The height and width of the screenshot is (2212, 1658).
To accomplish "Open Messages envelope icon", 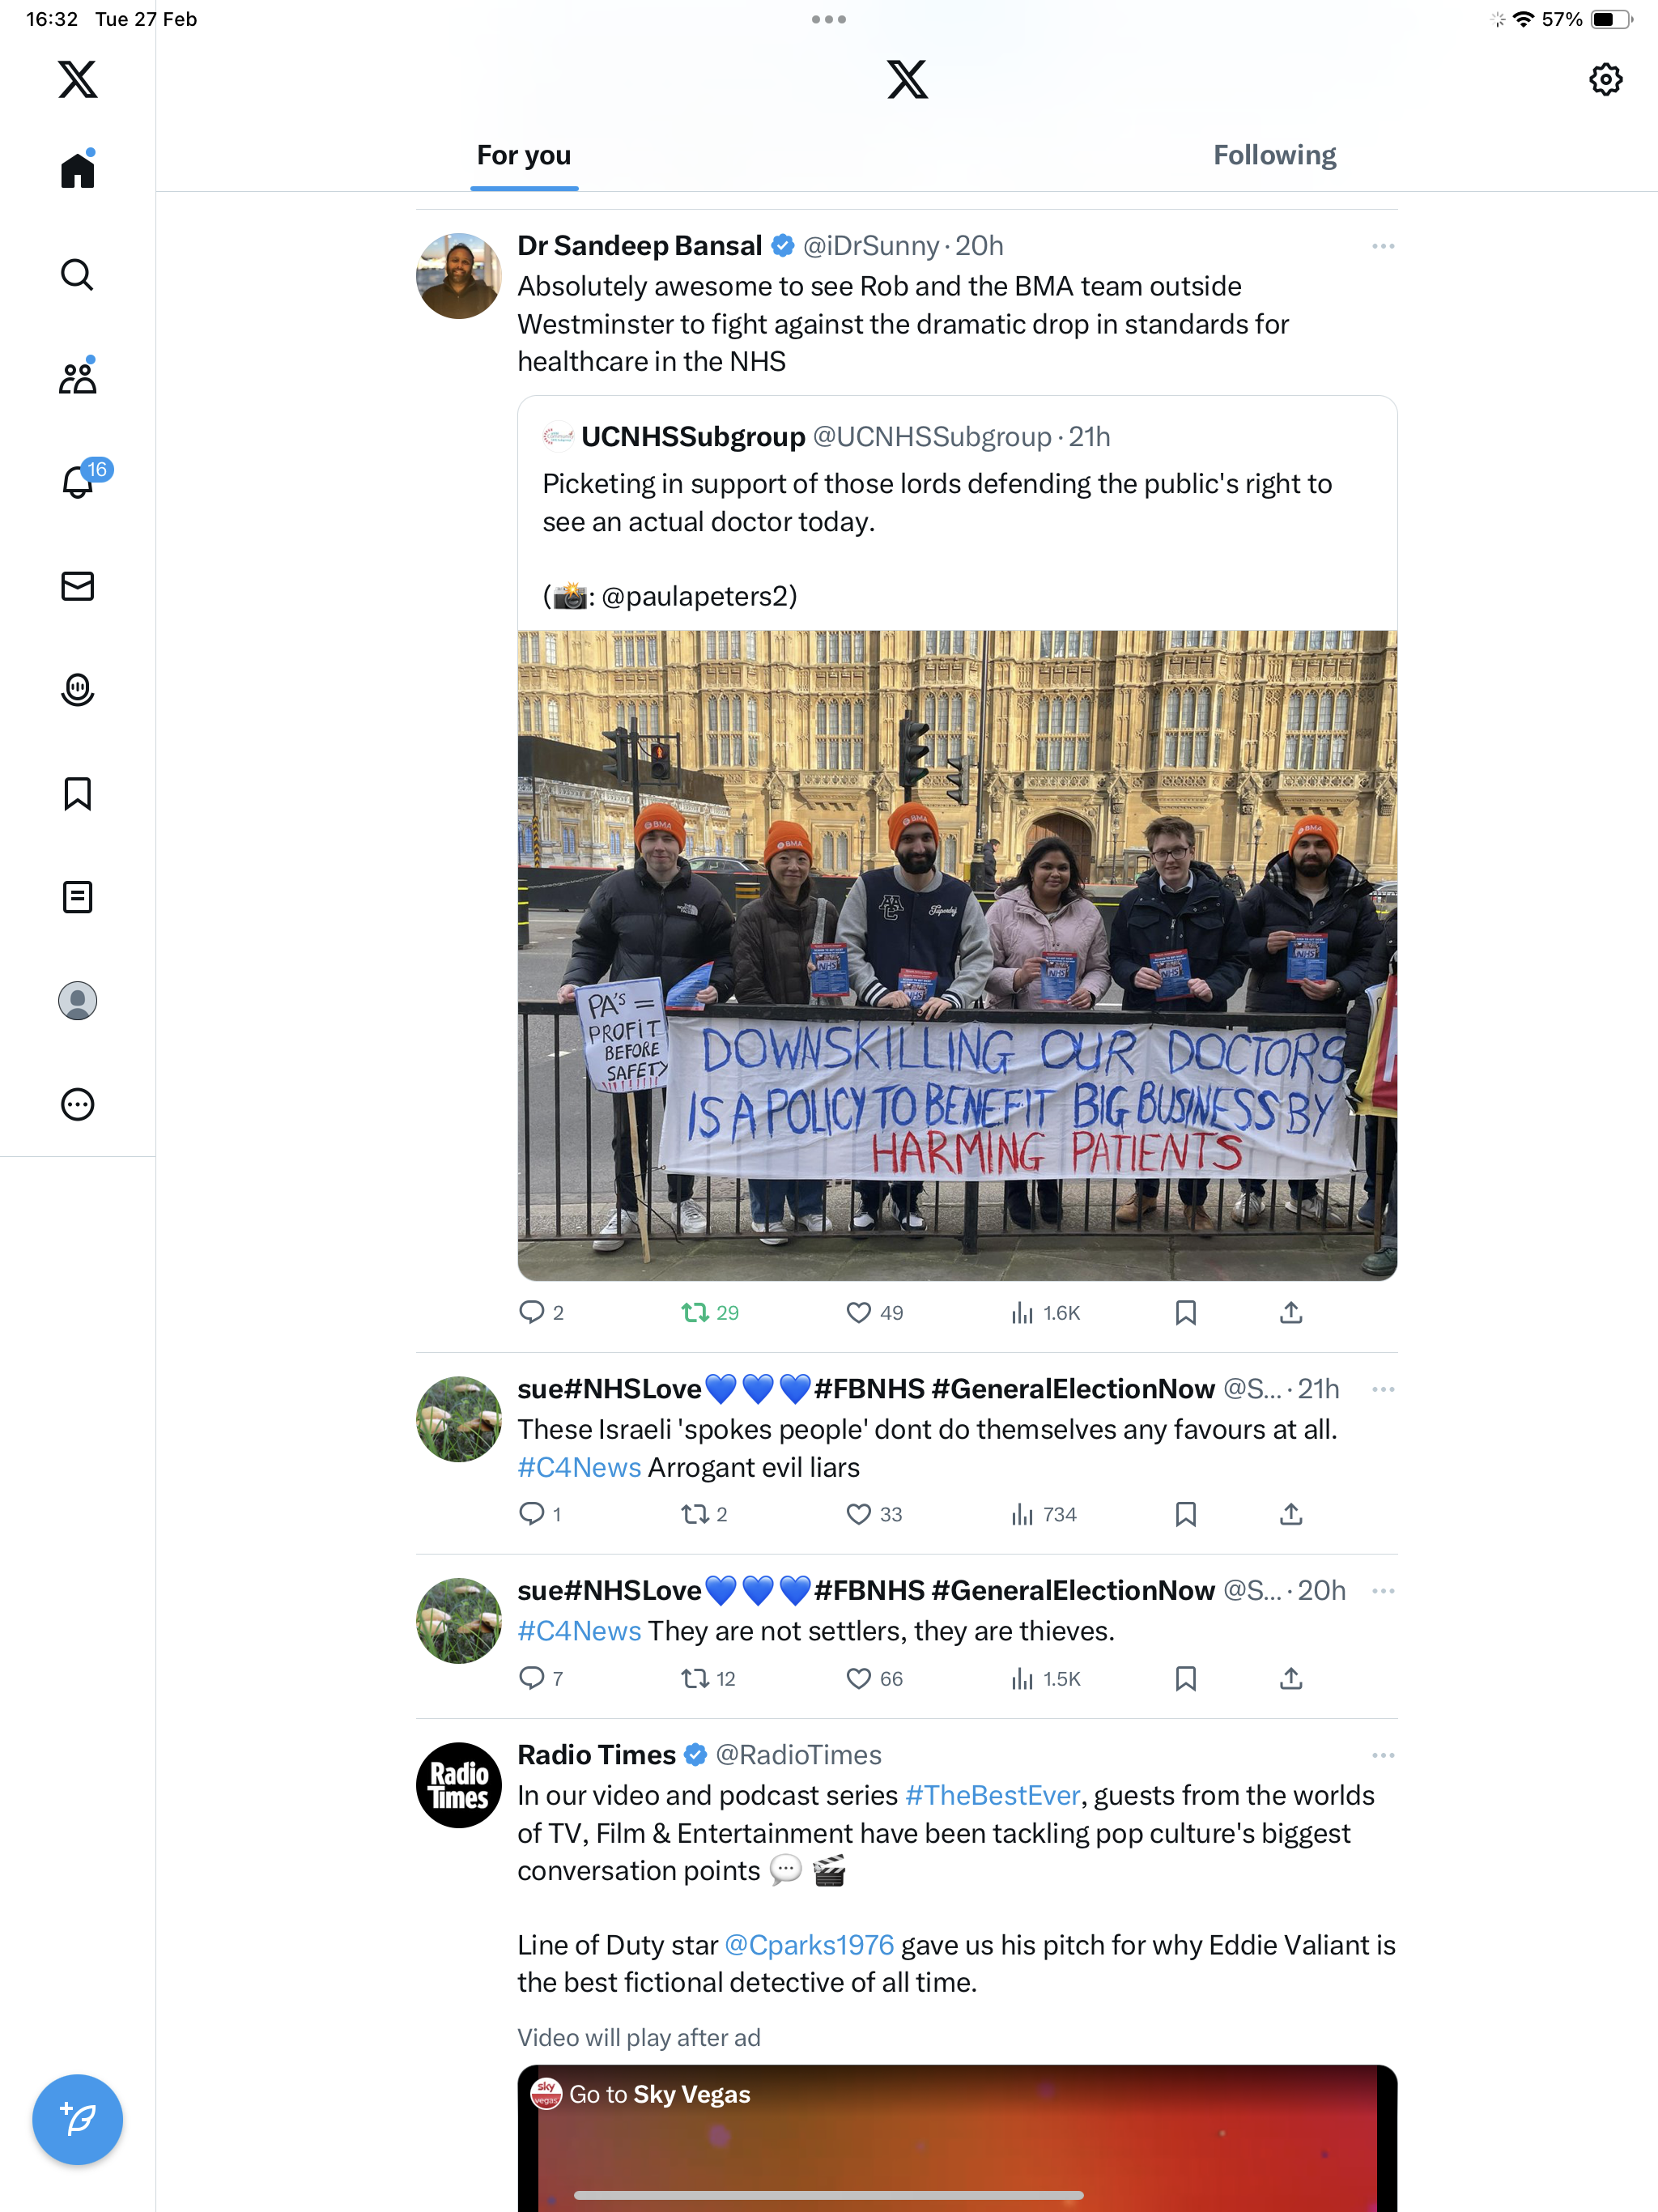I will (x=77, y=585).
